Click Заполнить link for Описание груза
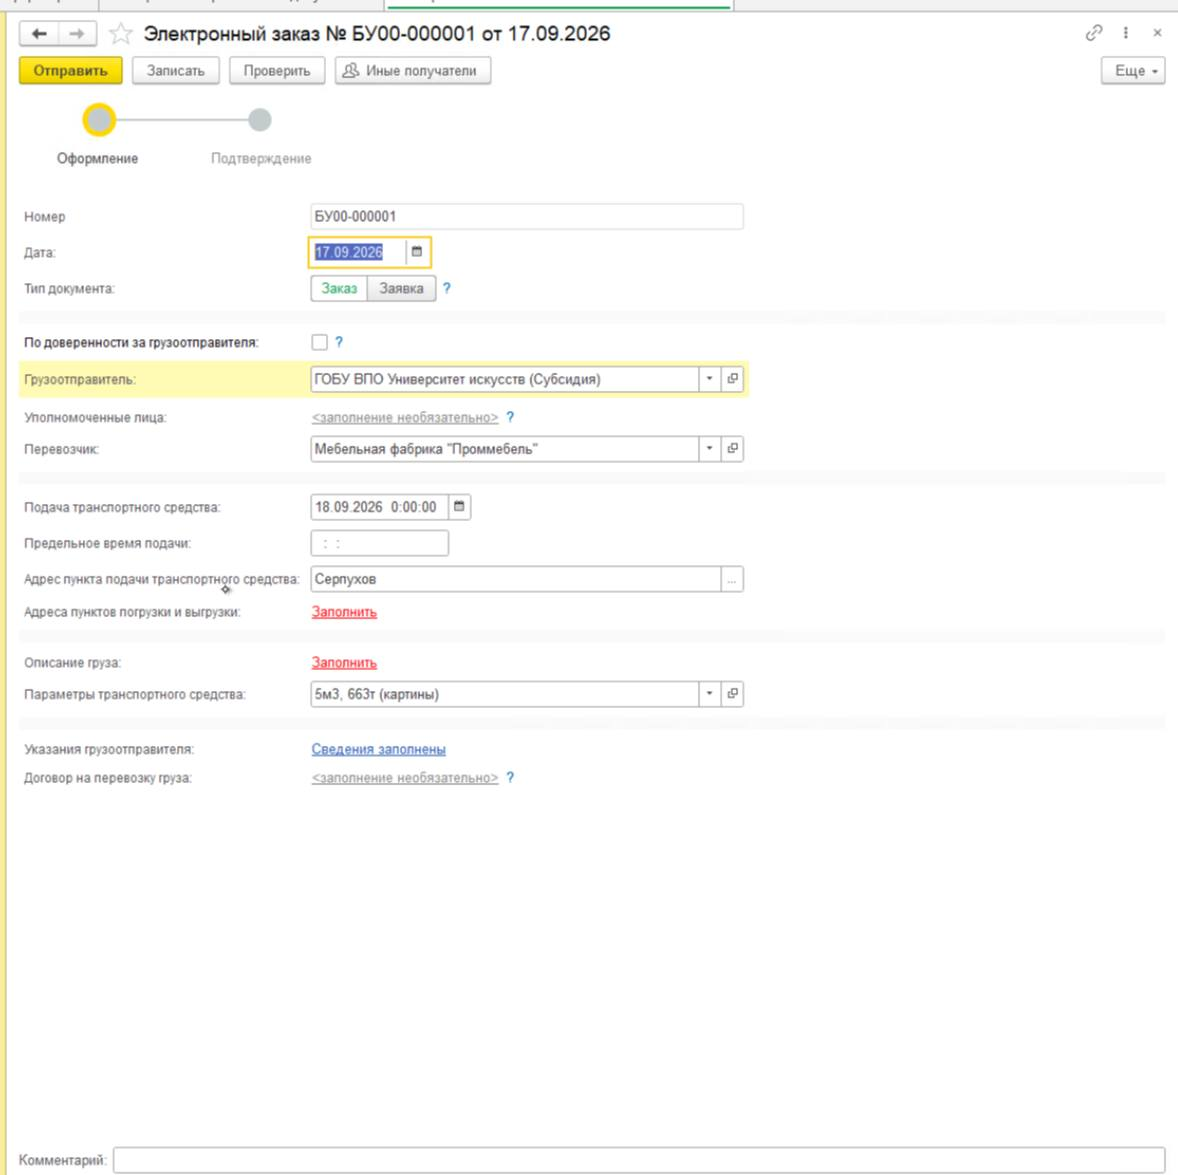The image size is (1178, 1175). click(x=344, y=663)
